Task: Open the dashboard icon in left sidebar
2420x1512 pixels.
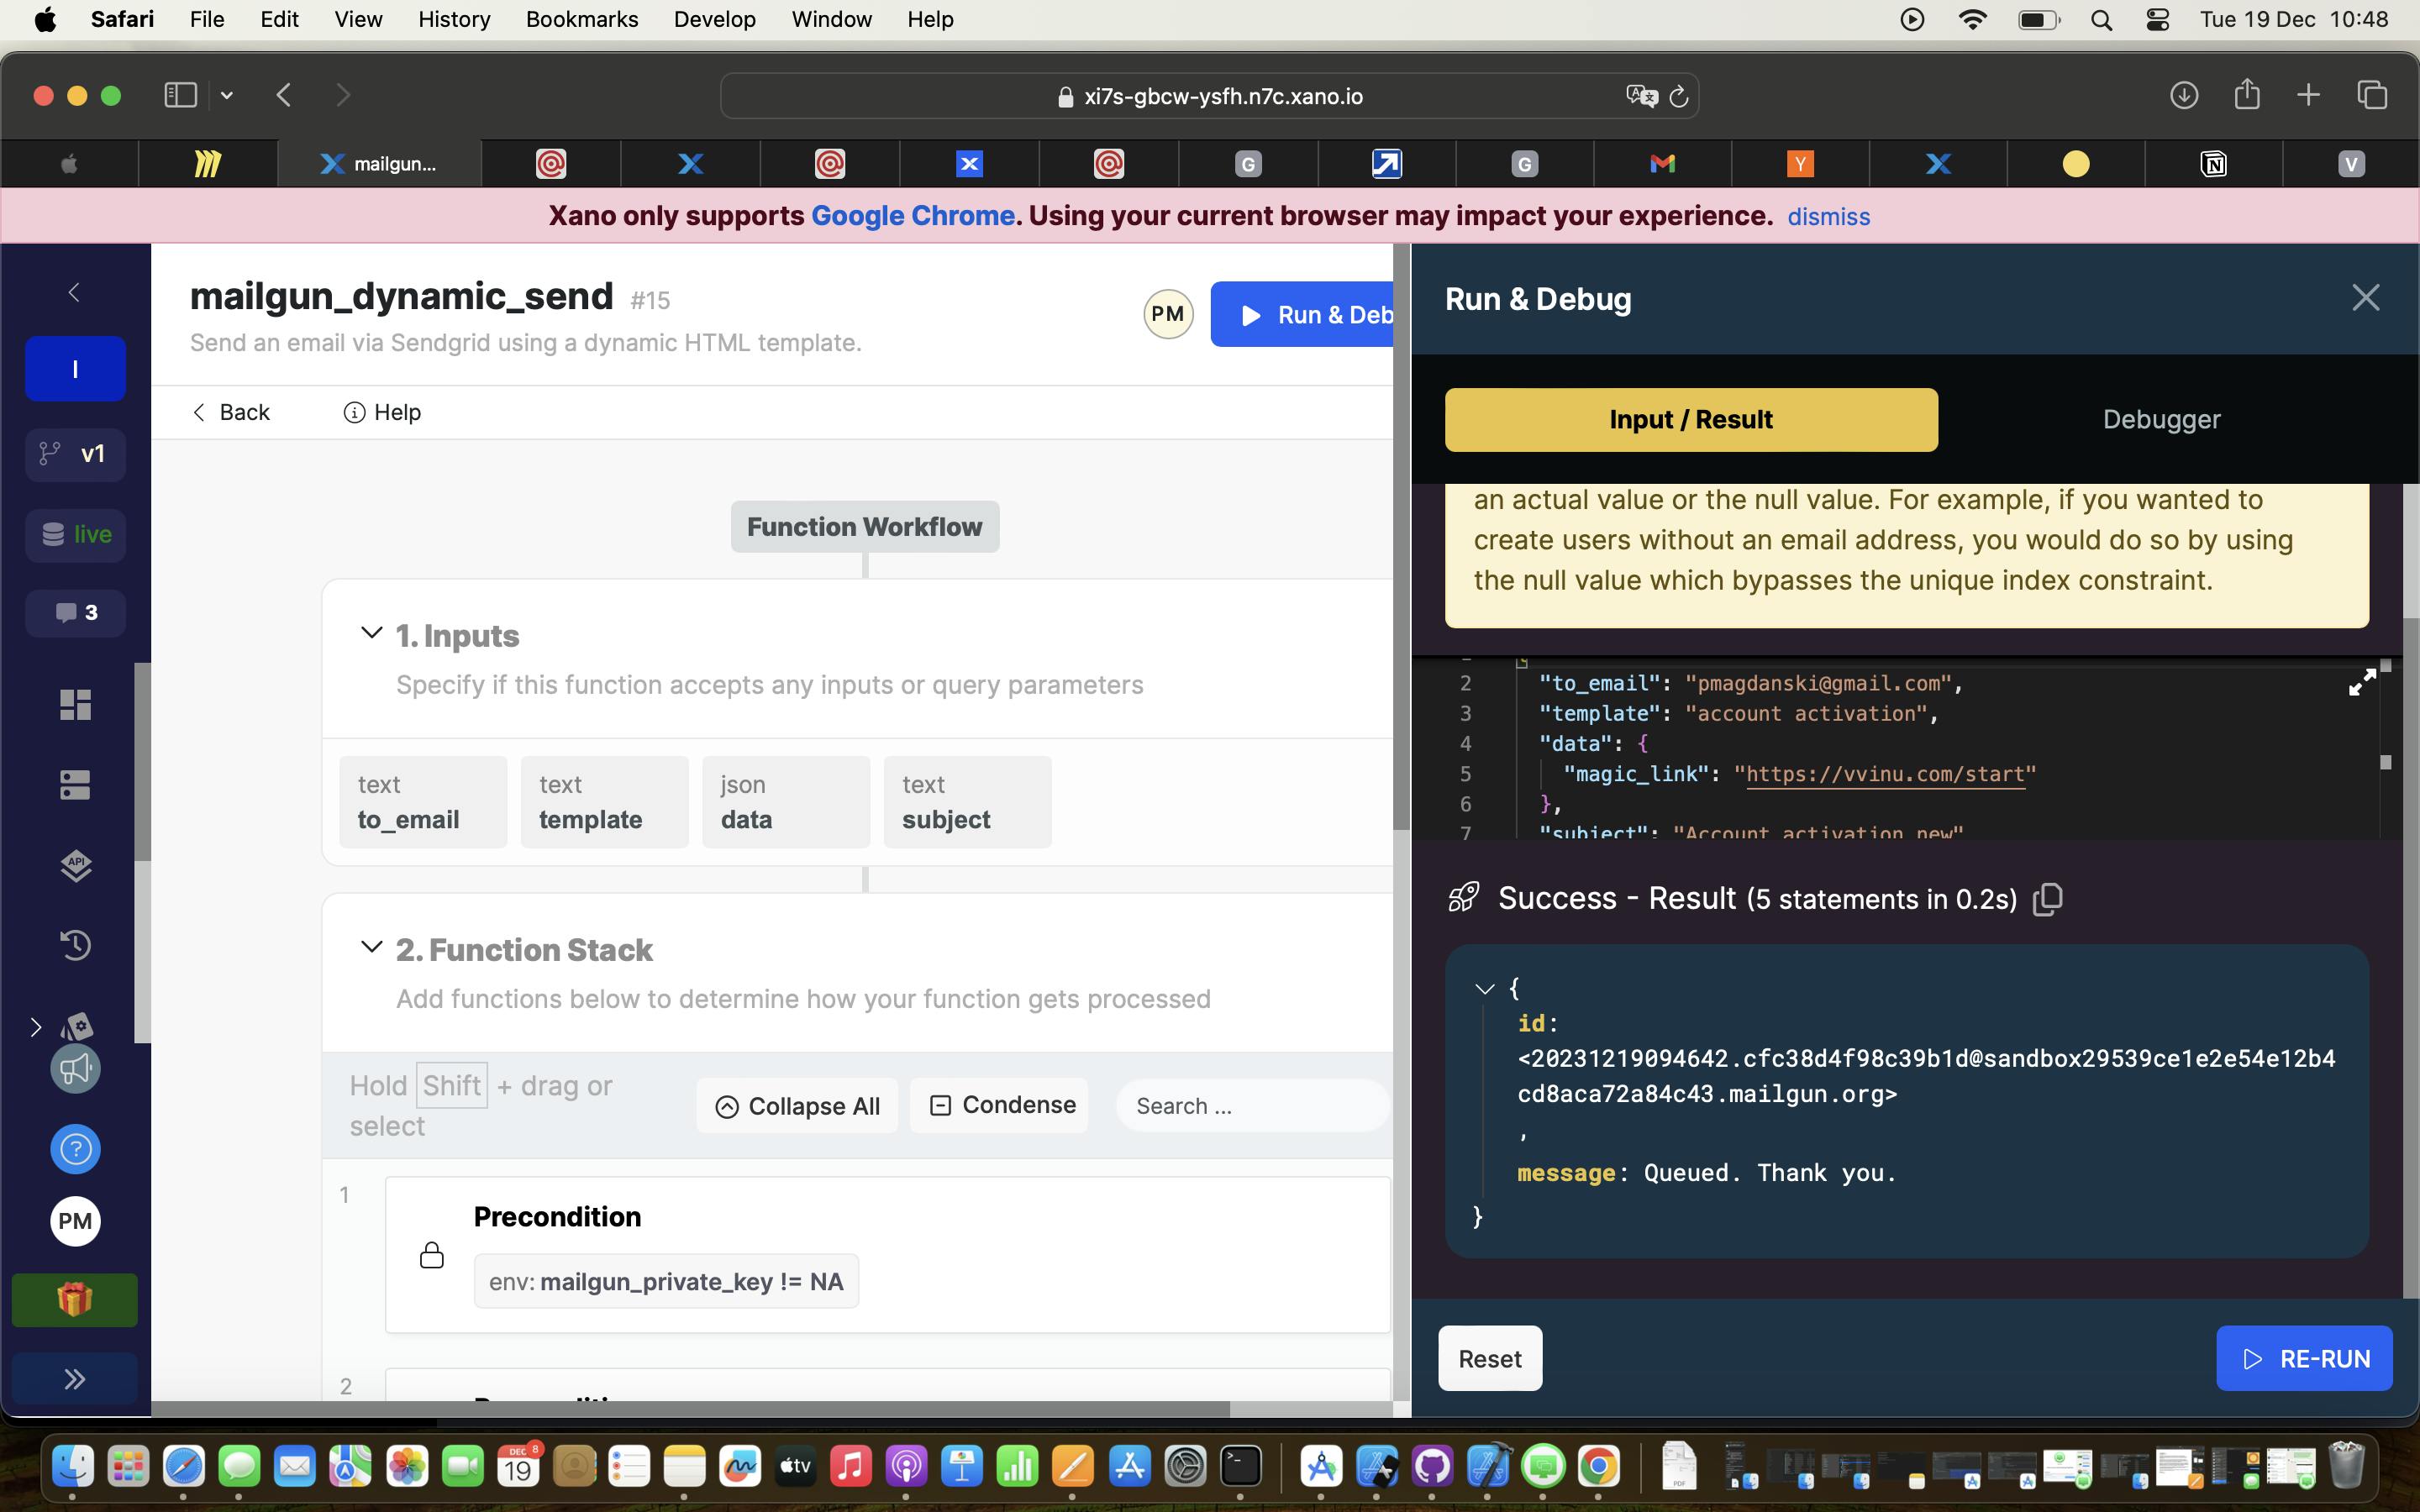Action: click(x=75, y=705)
